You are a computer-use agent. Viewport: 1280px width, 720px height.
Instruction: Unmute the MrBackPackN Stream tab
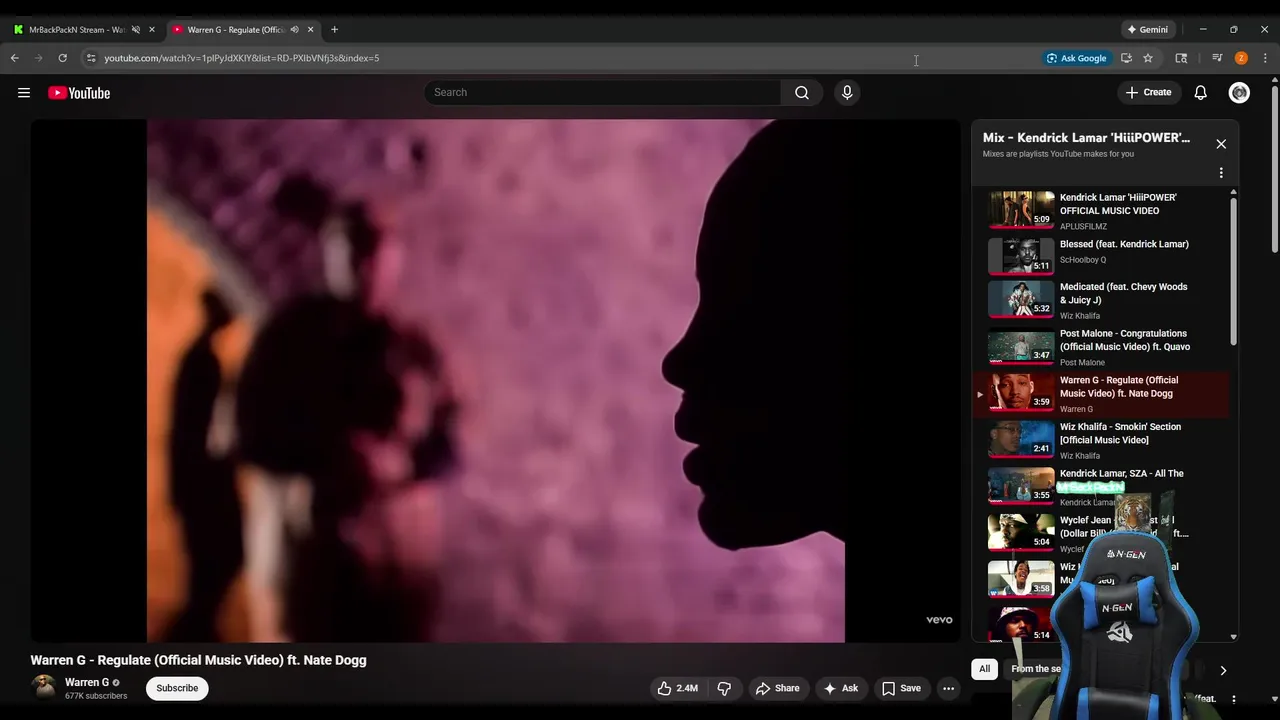click(136, 30)
